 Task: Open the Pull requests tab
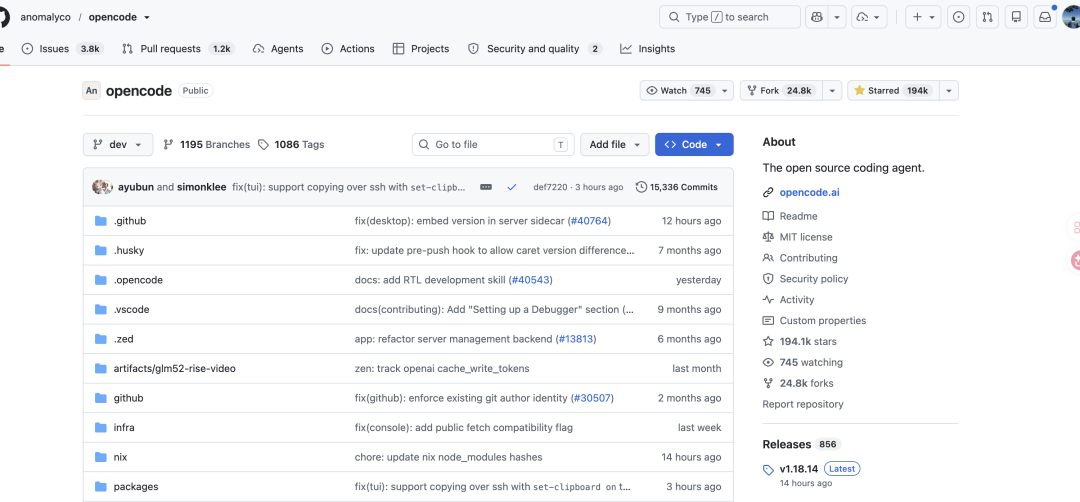click(178, 49)
